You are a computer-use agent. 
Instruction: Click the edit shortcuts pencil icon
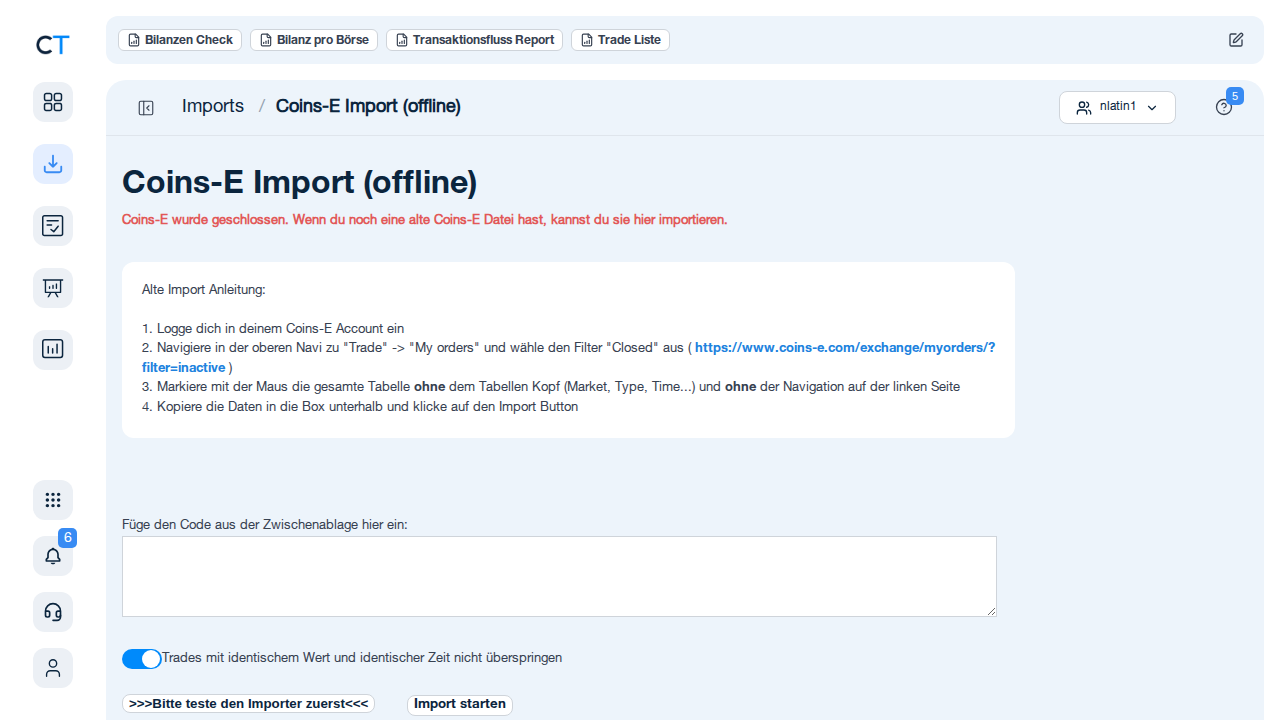click(1236, 40)
